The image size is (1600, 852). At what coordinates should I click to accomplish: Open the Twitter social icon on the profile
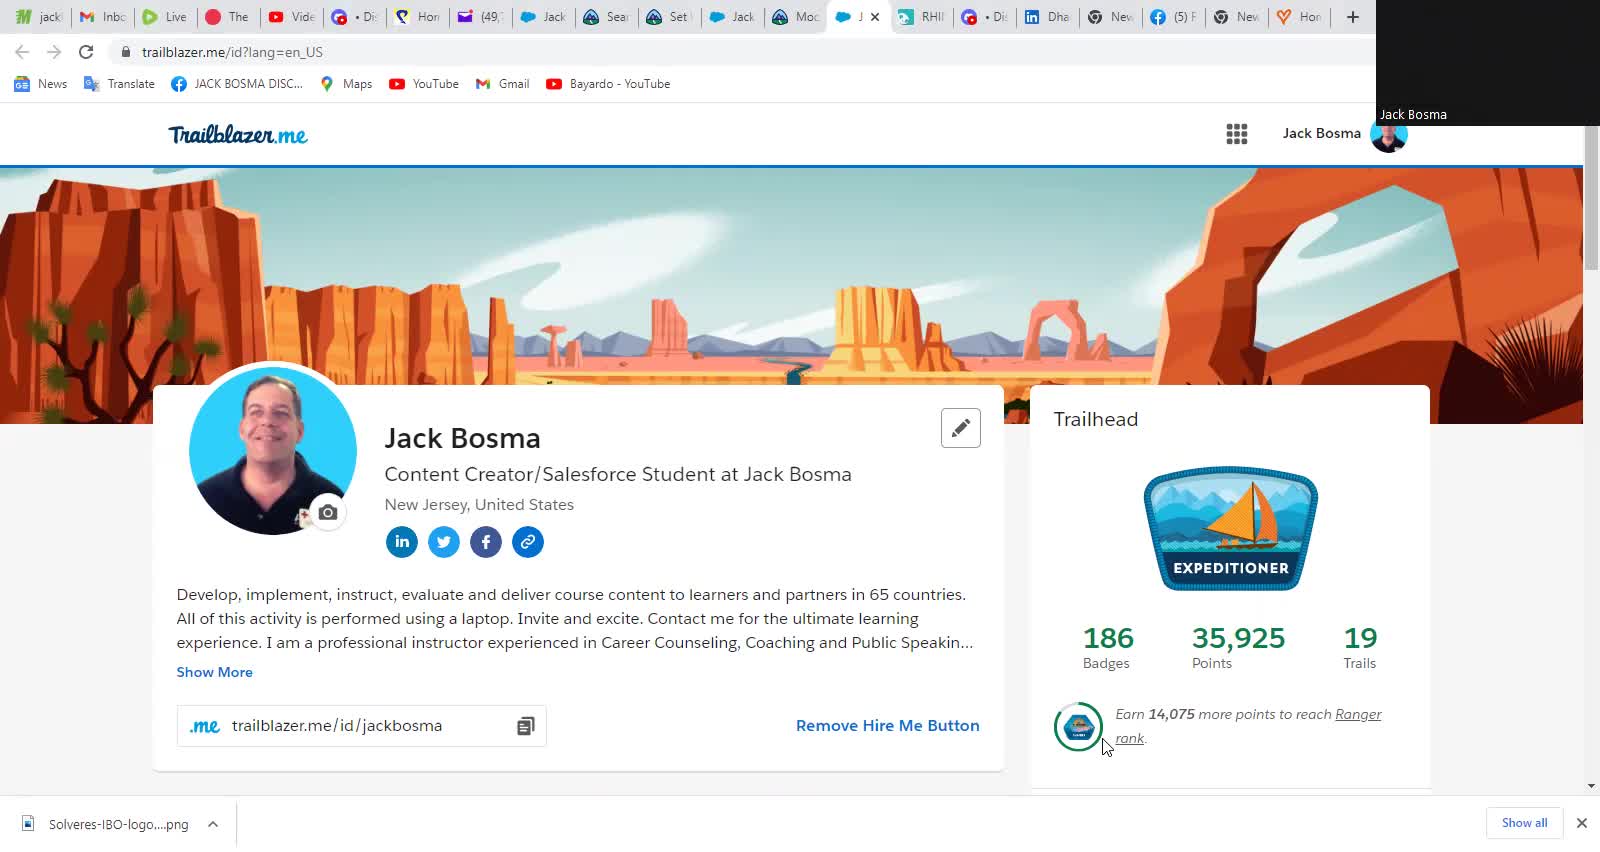point(444,542)
